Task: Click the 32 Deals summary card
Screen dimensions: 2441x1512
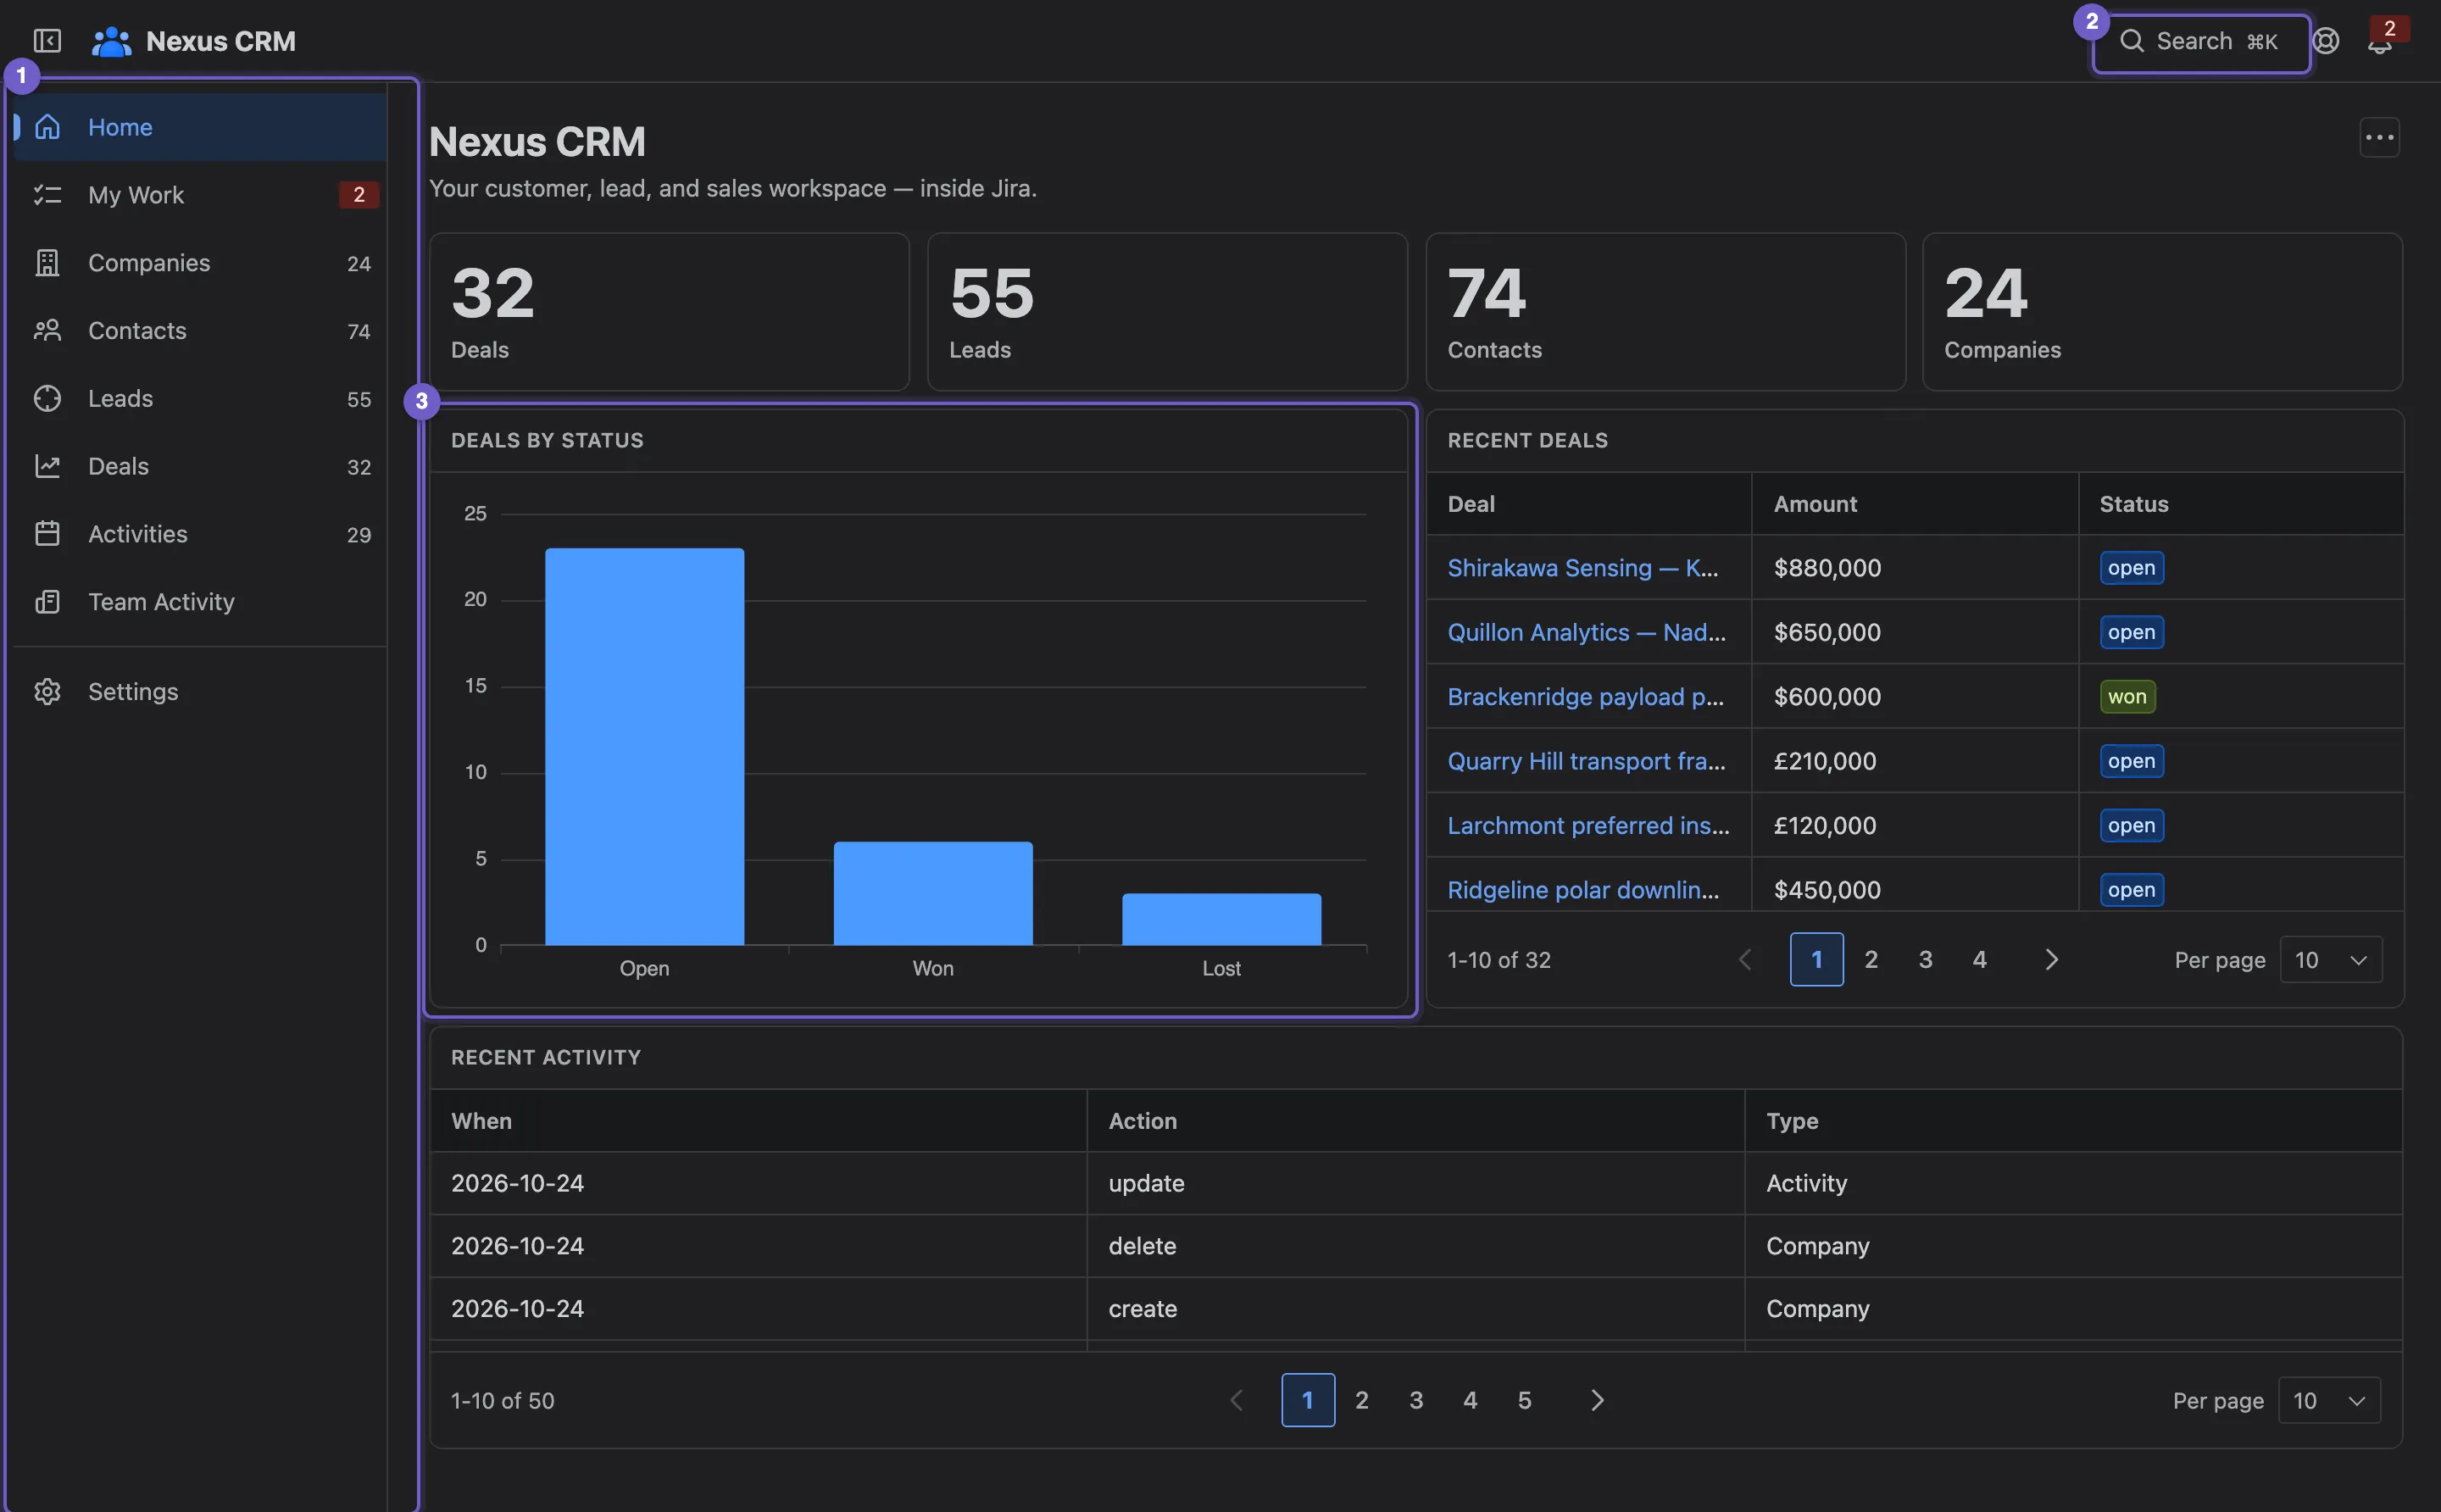Action: click(669, 312)
